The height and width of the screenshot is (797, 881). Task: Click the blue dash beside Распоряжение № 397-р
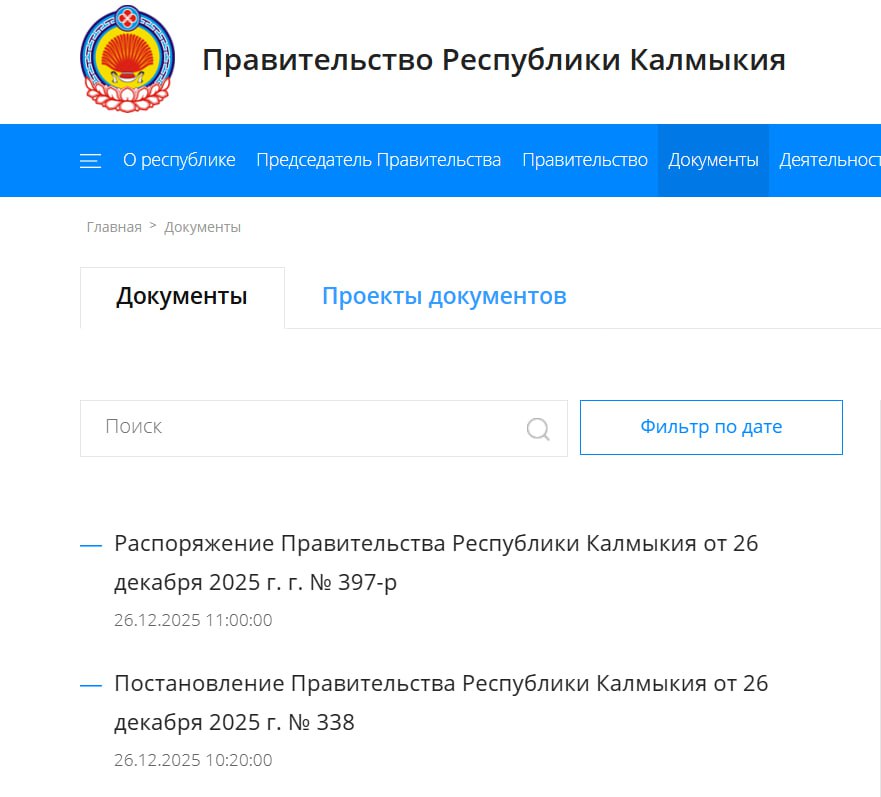pos(91,545)
